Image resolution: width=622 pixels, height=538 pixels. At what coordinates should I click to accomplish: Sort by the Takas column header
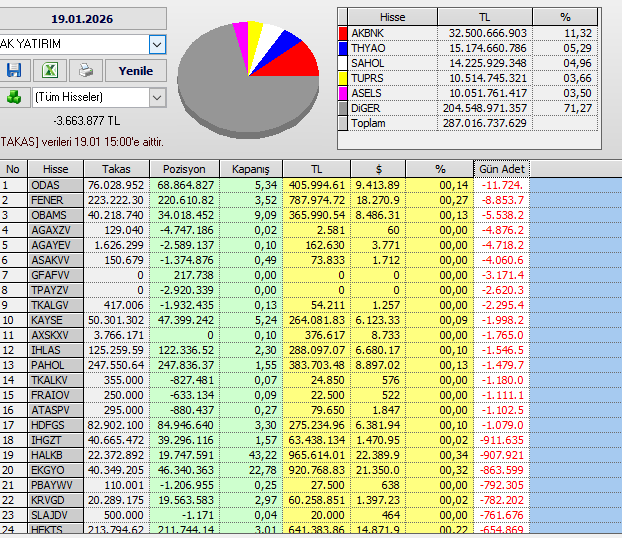[x=116, y=169]
